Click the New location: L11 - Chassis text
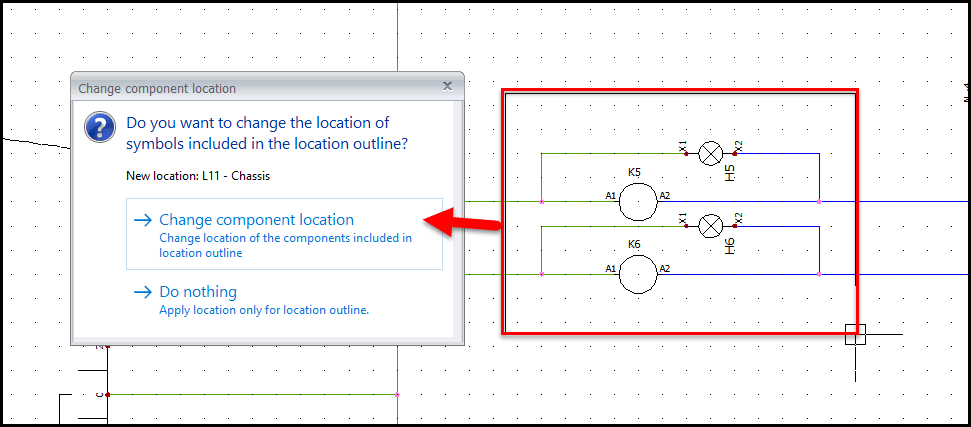This screenshot has width=971, height=427. pos(198,176)
